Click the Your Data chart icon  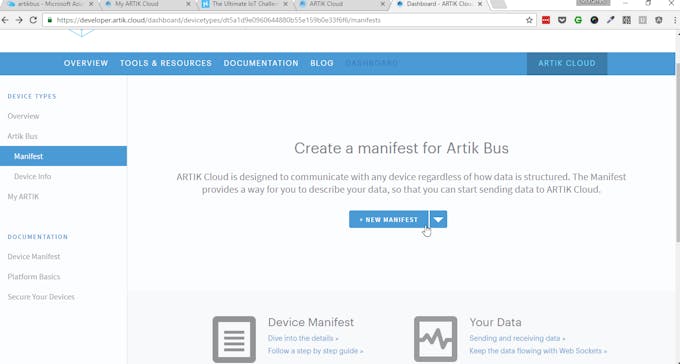click(435, 339)
